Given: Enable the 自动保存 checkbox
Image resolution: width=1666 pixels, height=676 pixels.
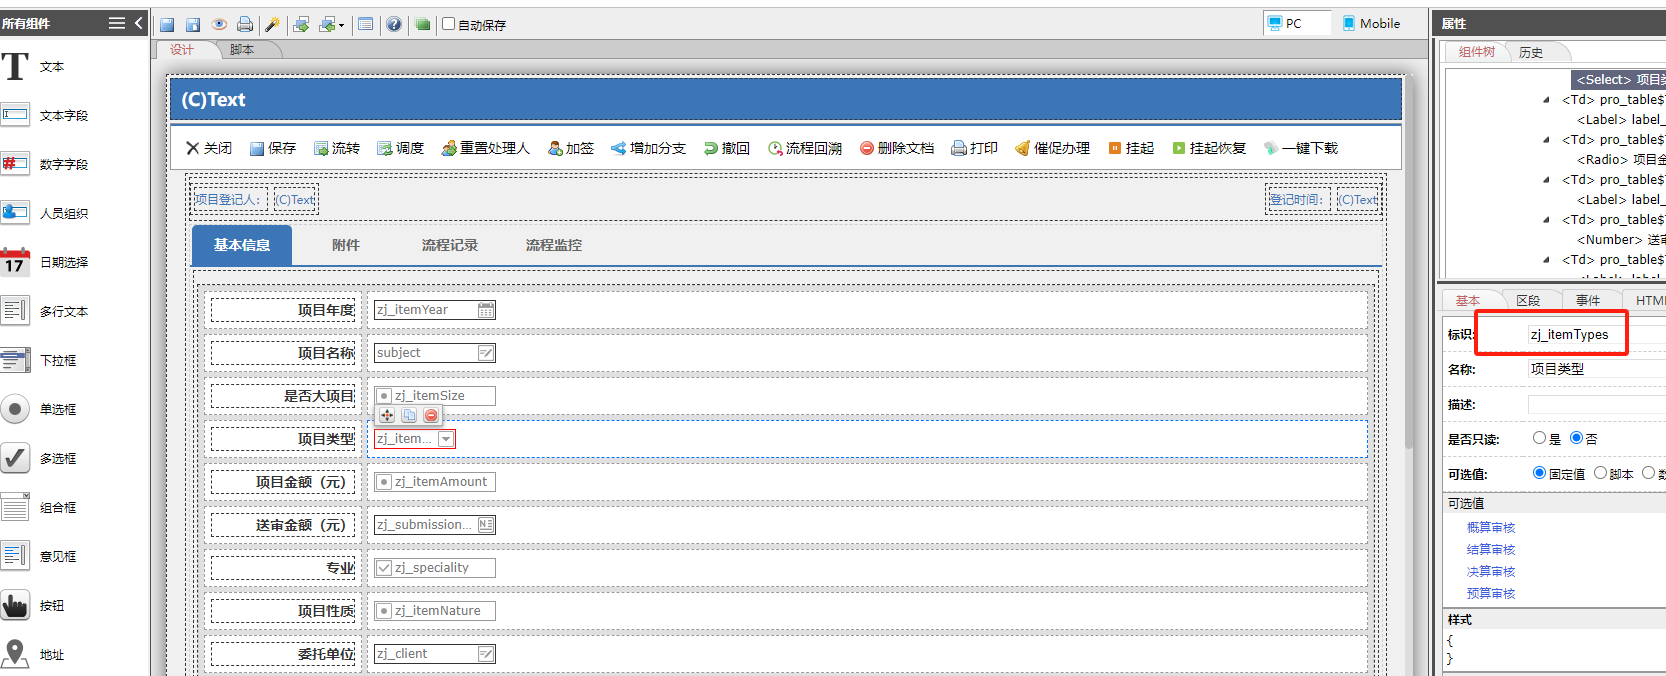Looking at the screenshot, I should pos(449,24).
